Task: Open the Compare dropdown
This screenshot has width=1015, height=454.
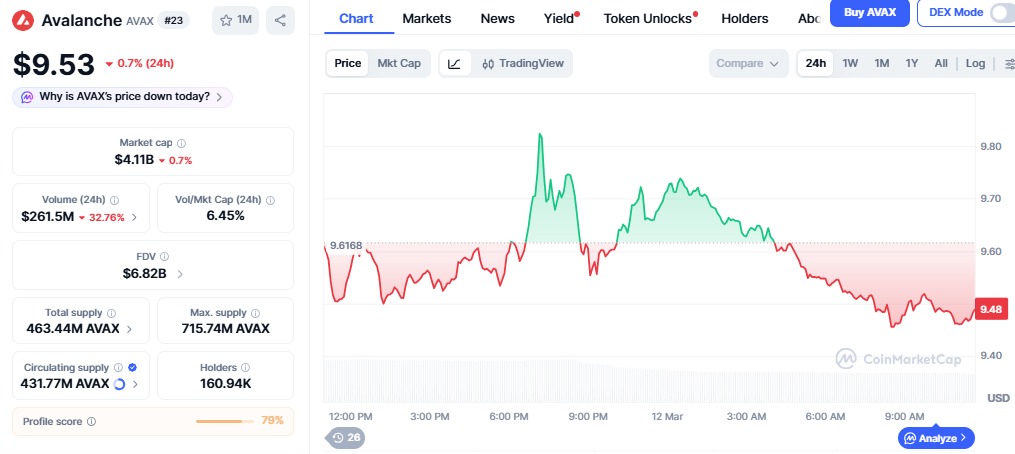Action: tap(747, 64)
